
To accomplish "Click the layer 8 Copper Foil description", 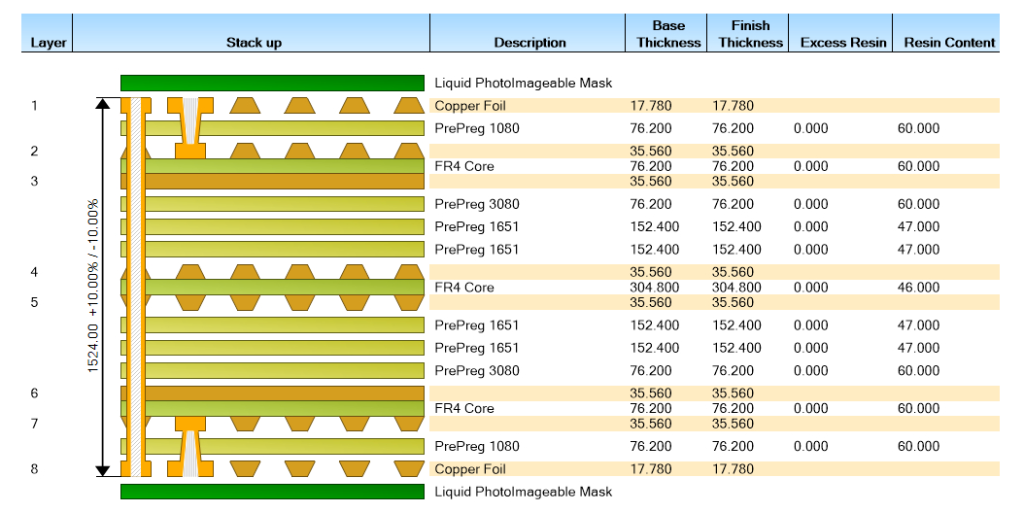I will click(x=470, y=469).
